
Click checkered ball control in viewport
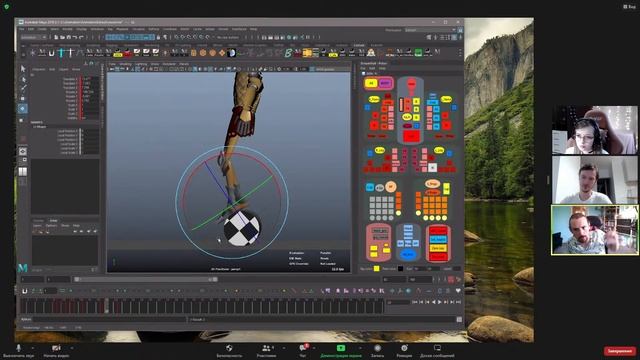coord(241,229)
